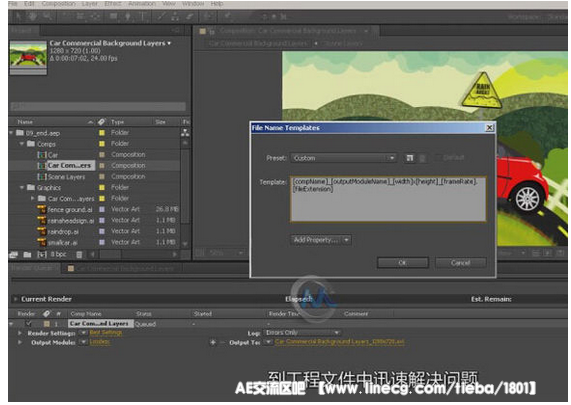Viewport: 571px width, 405px height.
Task: Close the File Name Templates dialog
Action: pos(490,127)
